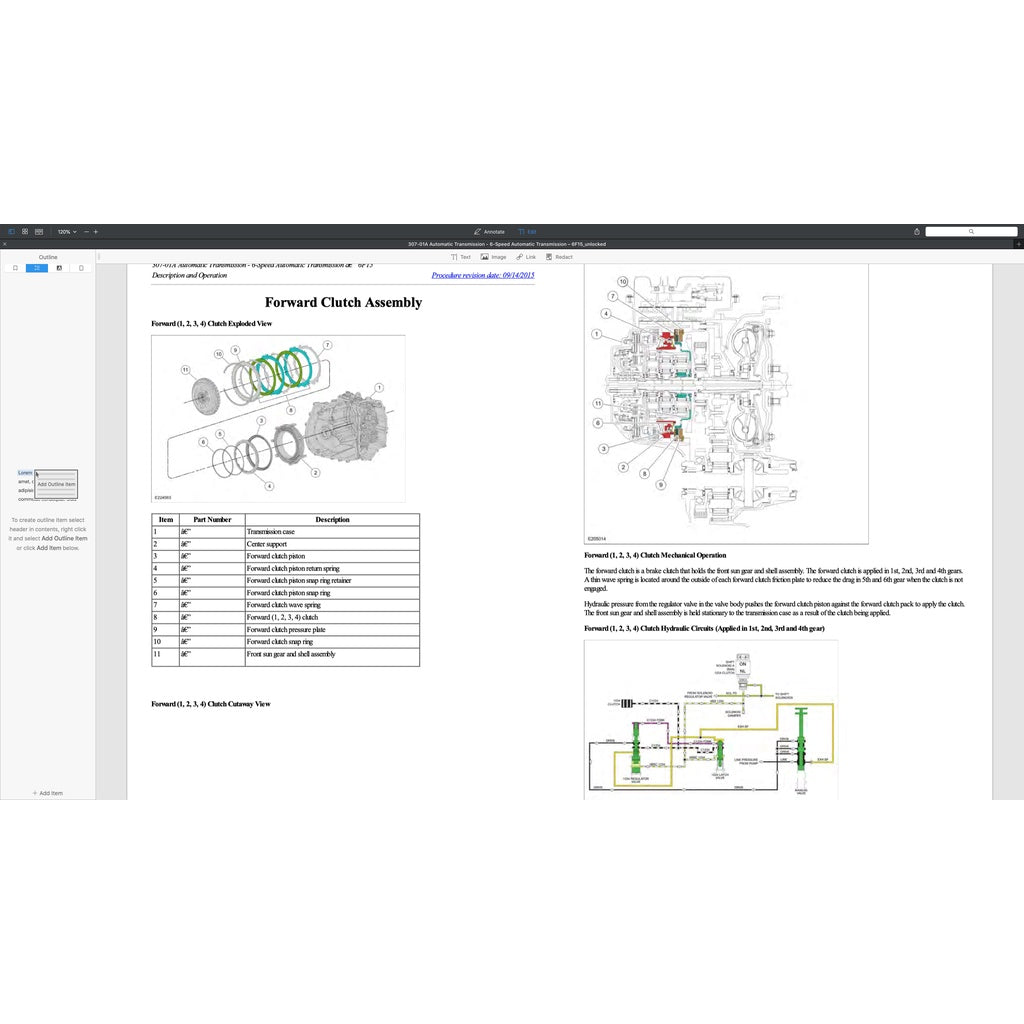
Task: Switch to the bookmarks panel in sidebar
Action: (15, 268)
